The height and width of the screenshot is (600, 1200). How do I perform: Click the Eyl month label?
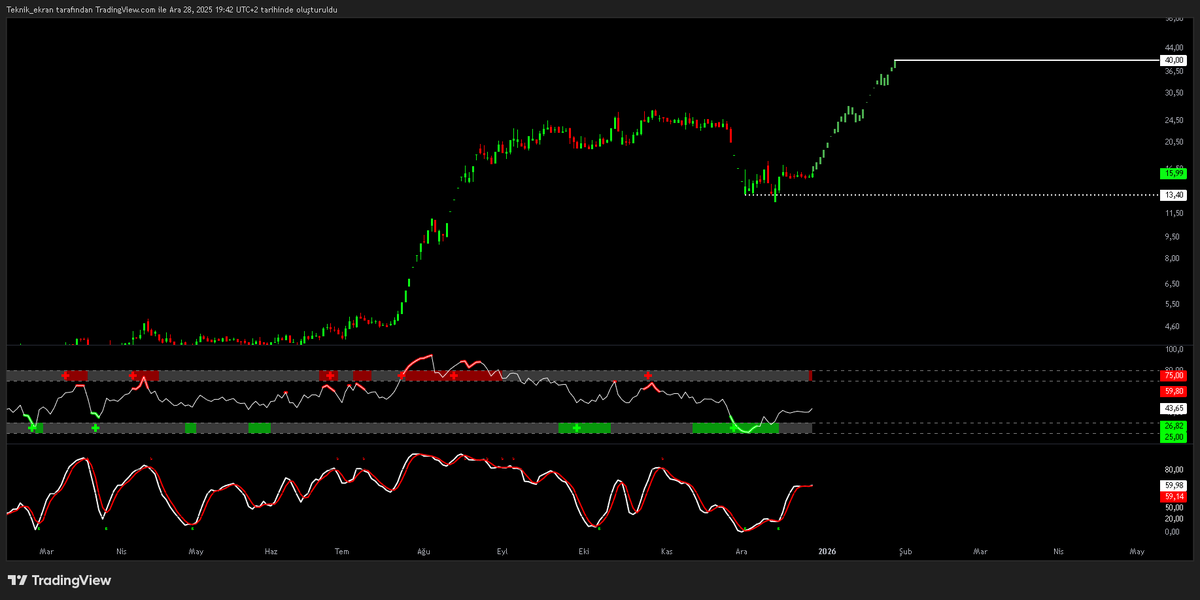pos(501,551)
